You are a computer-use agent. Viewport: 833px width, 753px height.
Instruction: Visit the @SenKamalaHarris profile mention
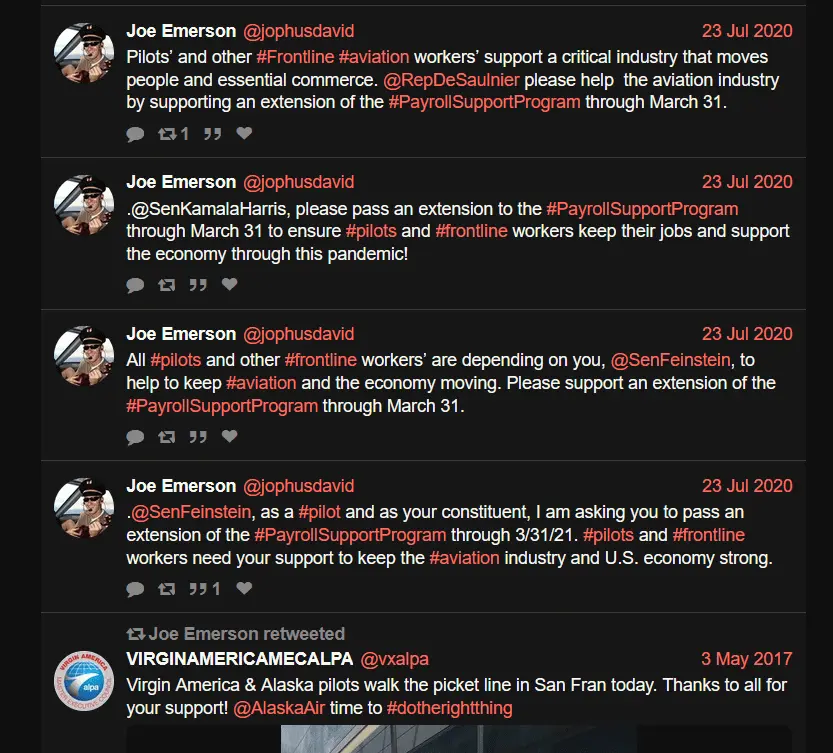click(209, 209)
